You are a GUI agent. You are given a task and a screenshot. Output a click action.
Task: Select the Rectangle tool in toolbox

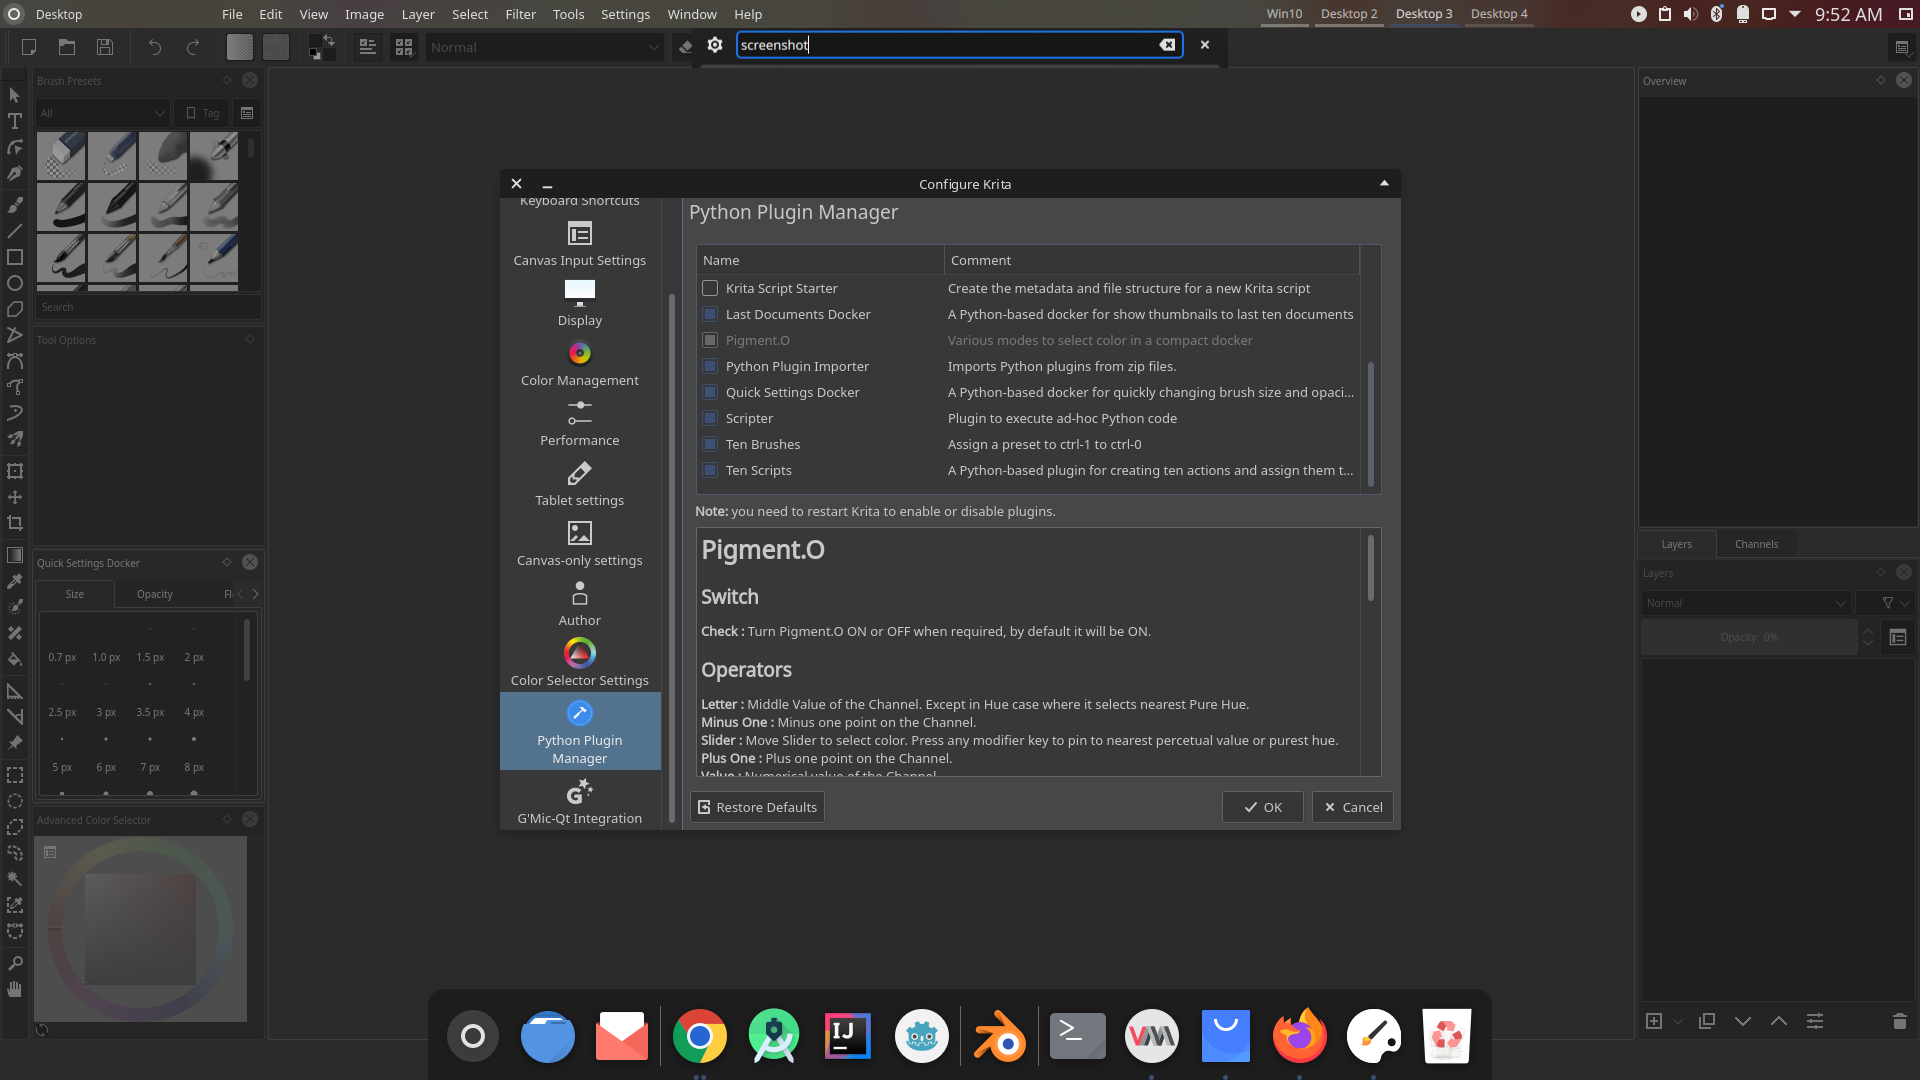click(x=15, y=257)
